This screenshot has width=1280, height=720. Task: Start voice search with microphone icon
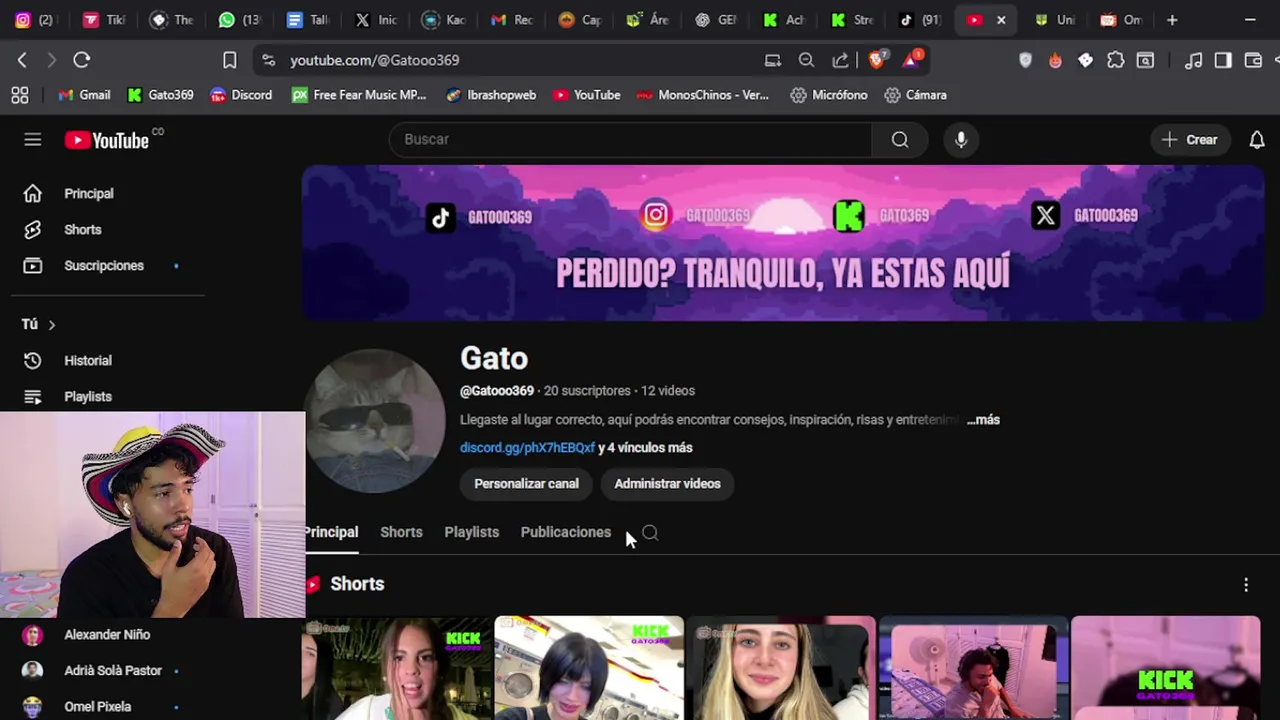pyautogui.click(x=961, y=140)
